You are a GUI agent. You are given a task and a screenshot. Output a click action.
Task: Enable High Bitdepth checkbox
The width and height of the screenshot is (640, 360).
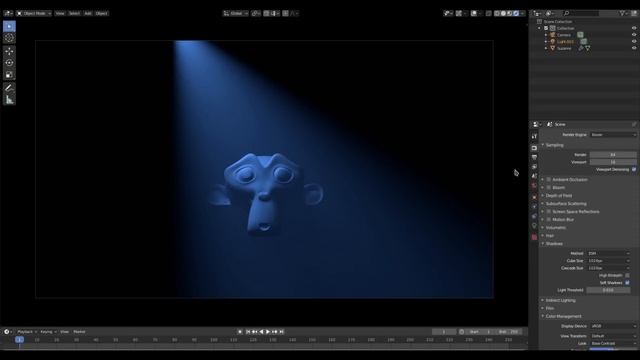627,276
